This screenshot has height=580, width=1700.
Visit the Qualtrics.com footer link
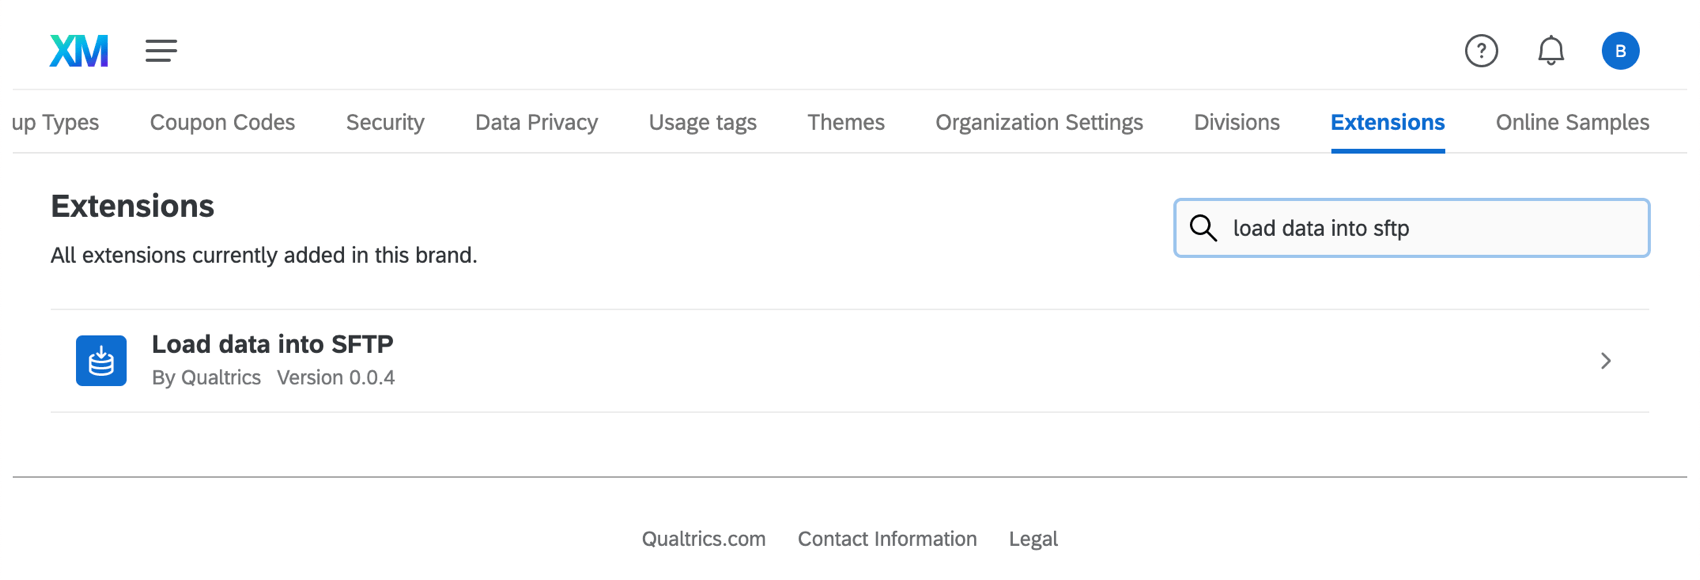[703, 538]
